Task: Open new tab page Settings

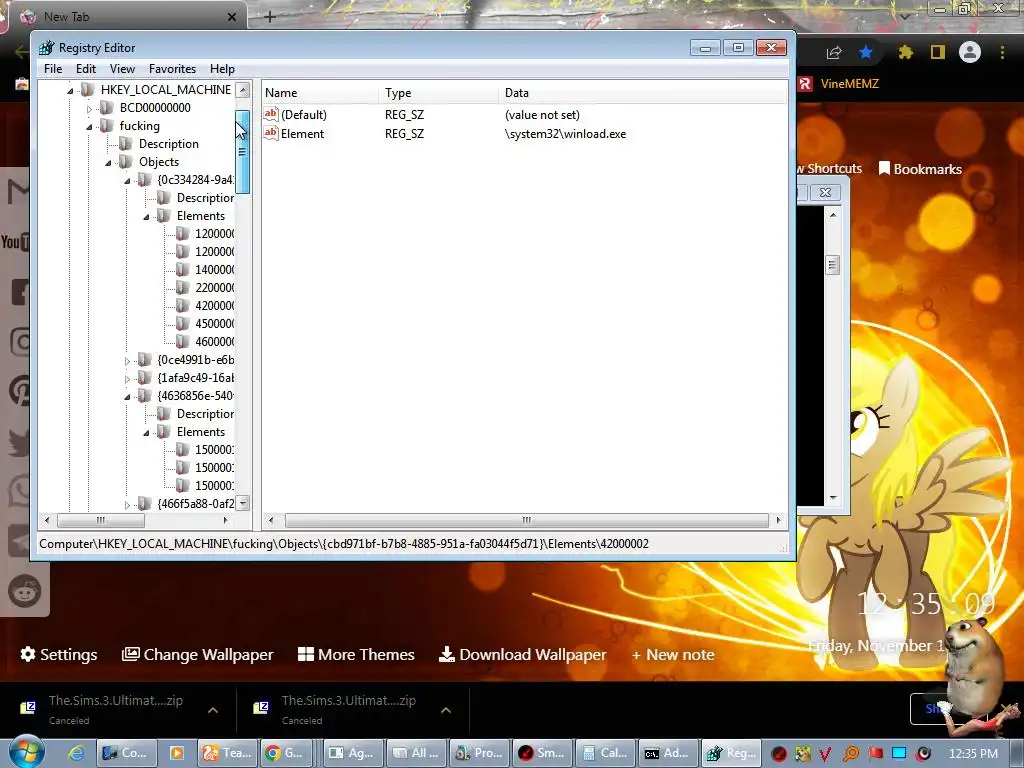Action: click(x=59, y=654)
